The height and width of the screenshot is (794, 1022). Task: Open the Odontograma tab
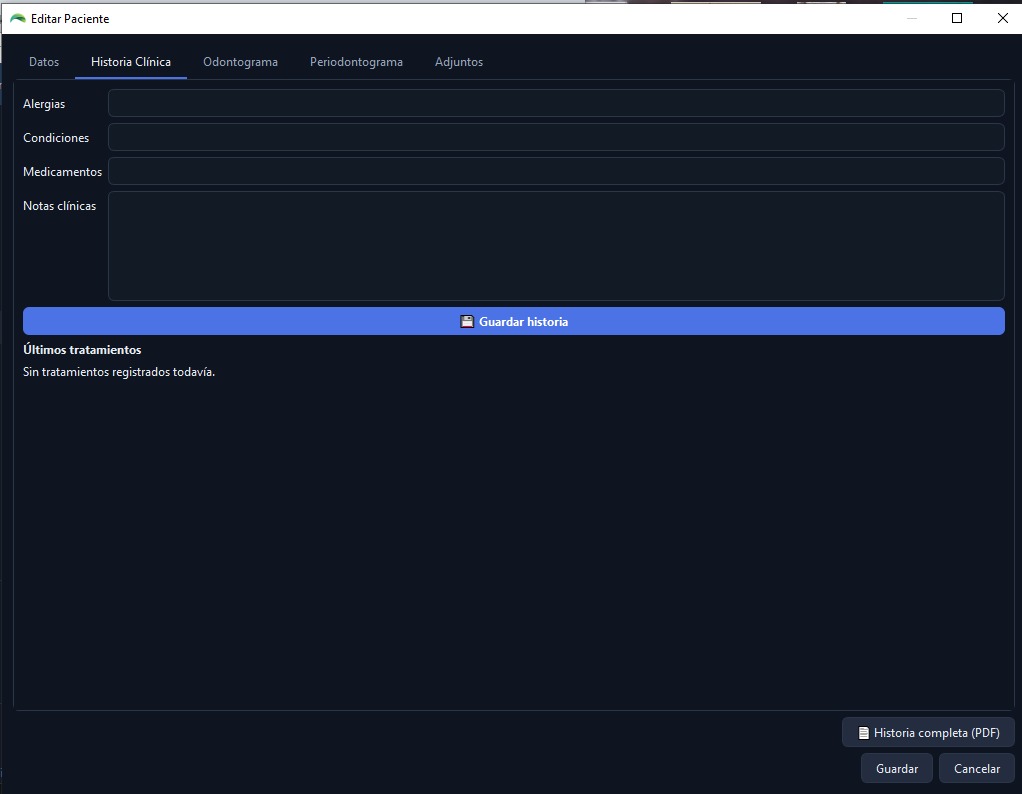[241, 62]
